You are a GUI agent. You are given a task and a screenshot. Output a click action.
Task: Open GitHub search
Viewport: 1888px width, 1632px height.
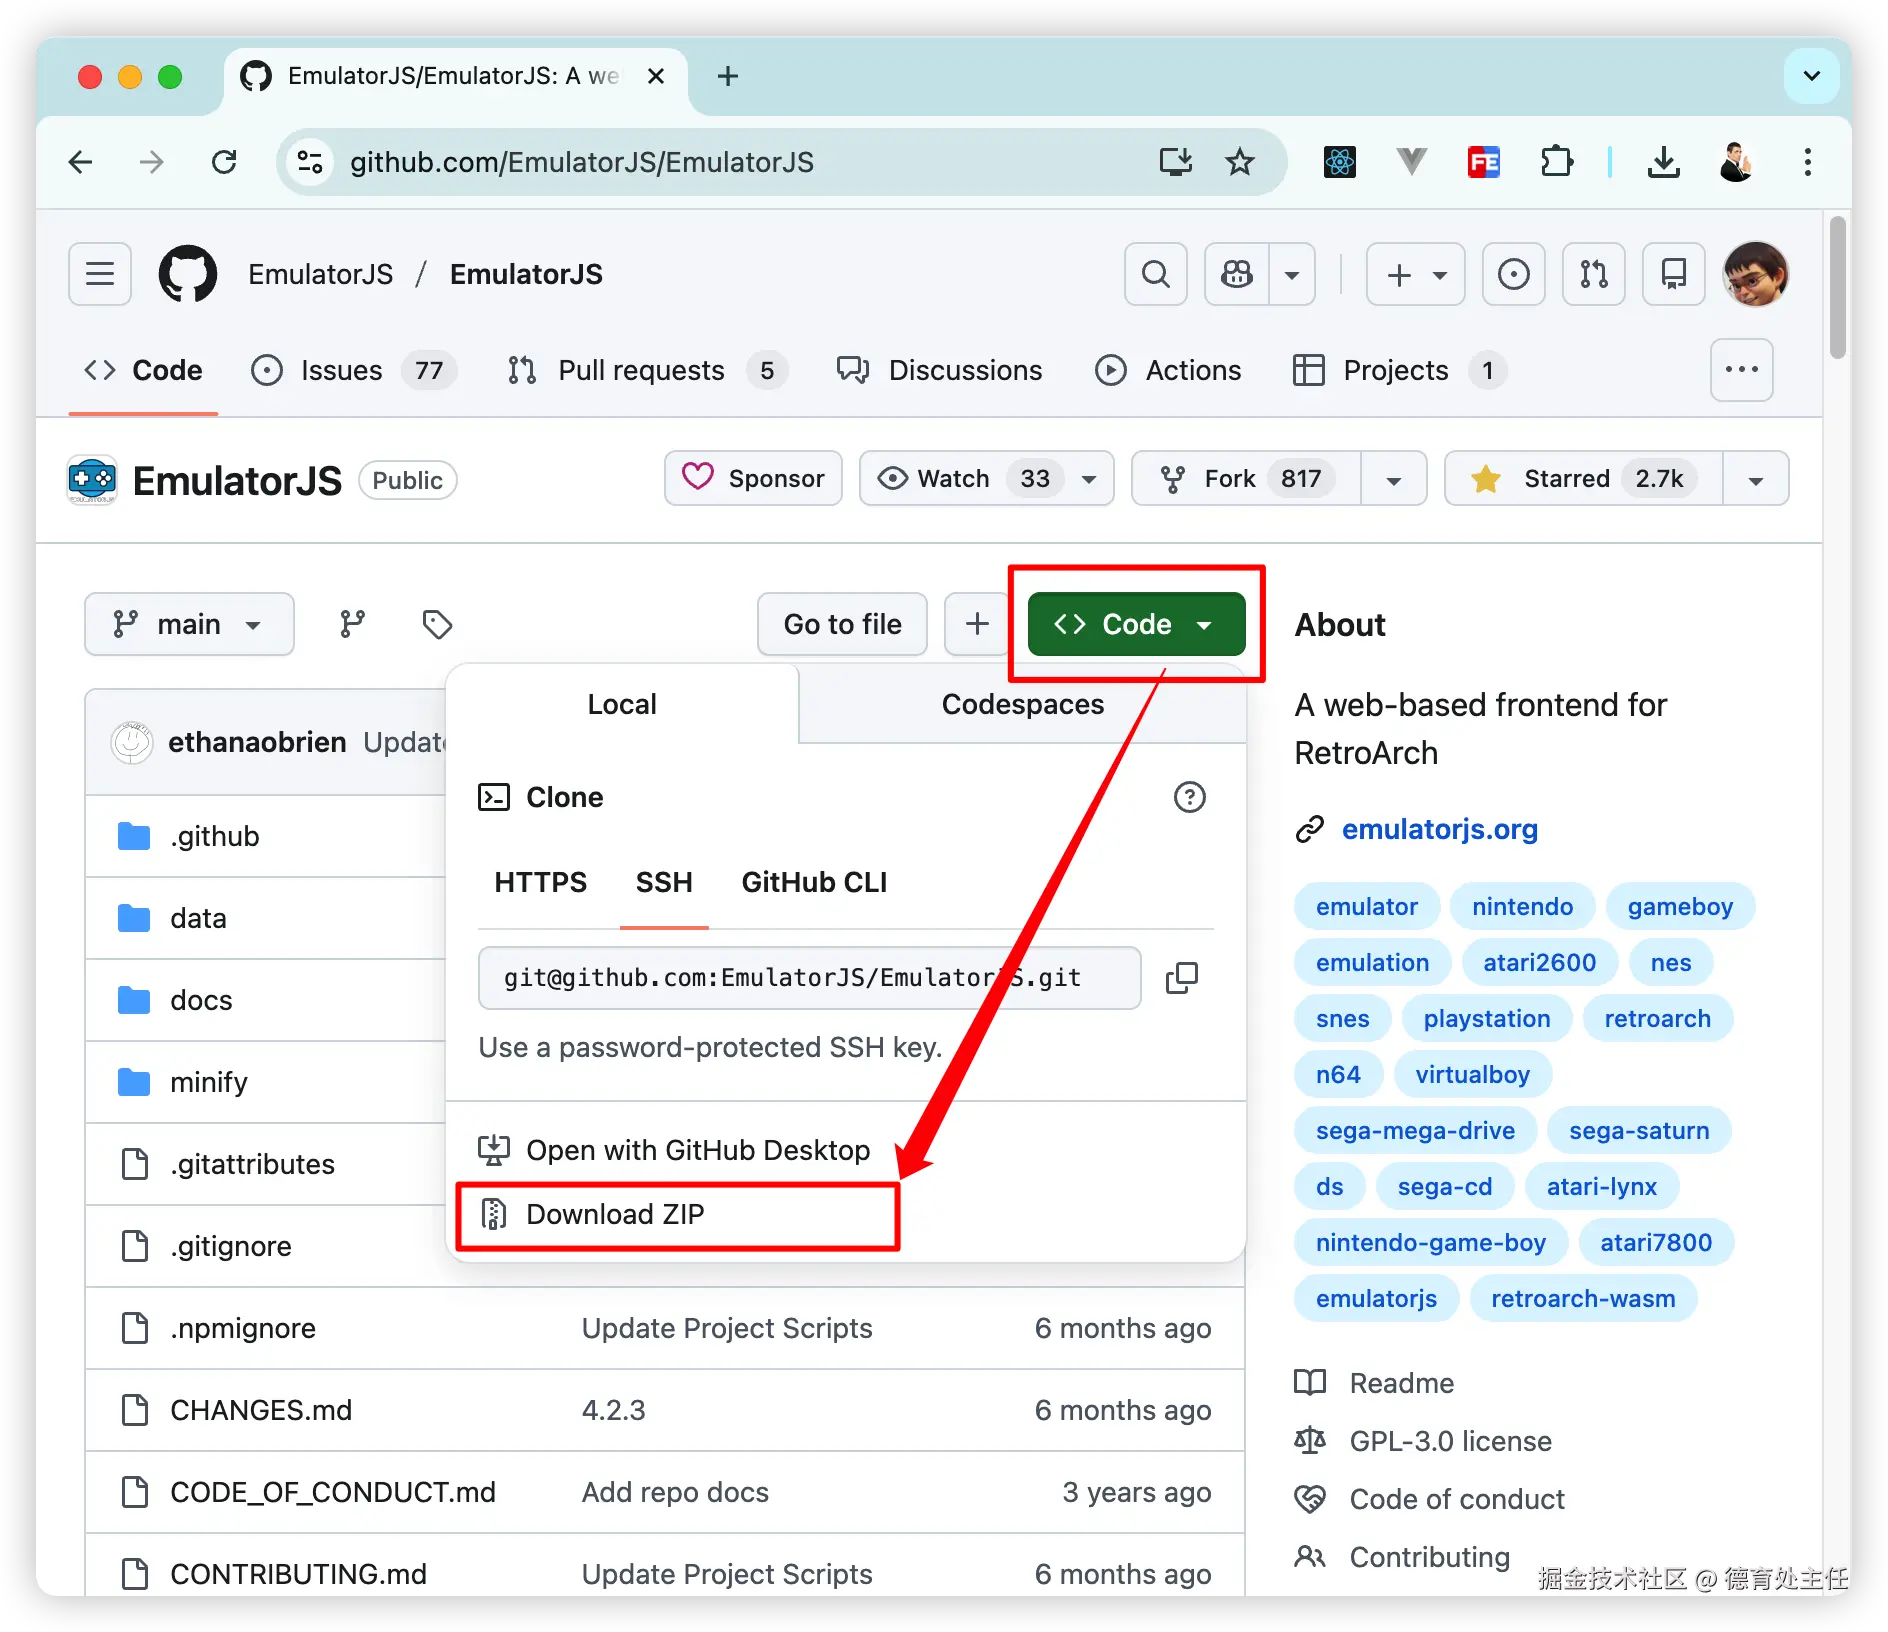point(1156,274)
